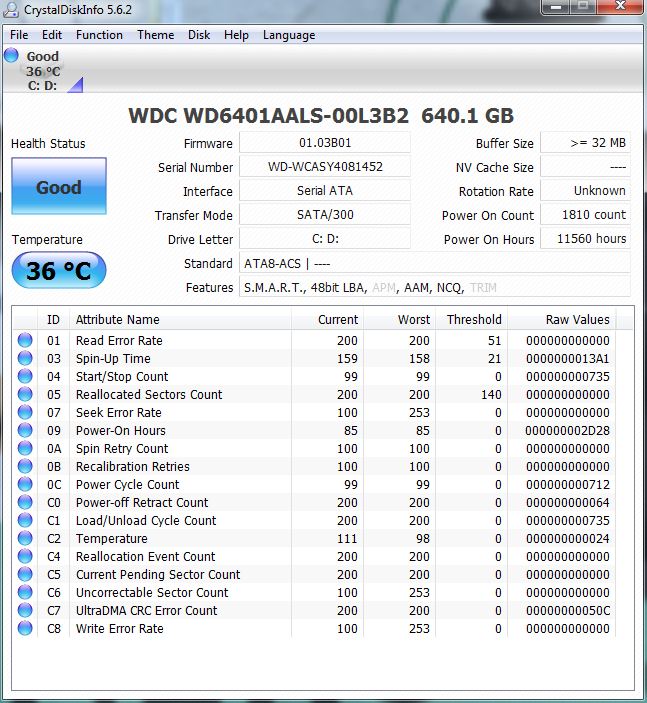
Task: Open the File menu
Action: tap(19, 35)
